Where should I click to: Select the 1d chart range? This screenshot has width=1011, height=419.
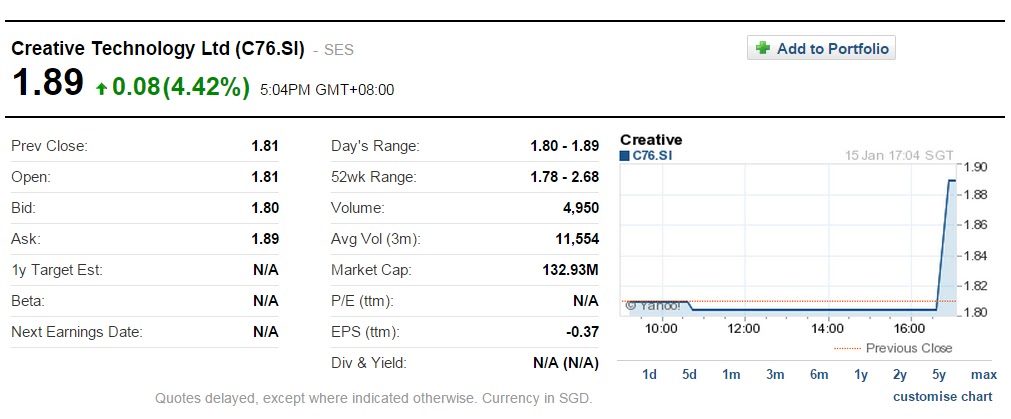click(649, 374)
